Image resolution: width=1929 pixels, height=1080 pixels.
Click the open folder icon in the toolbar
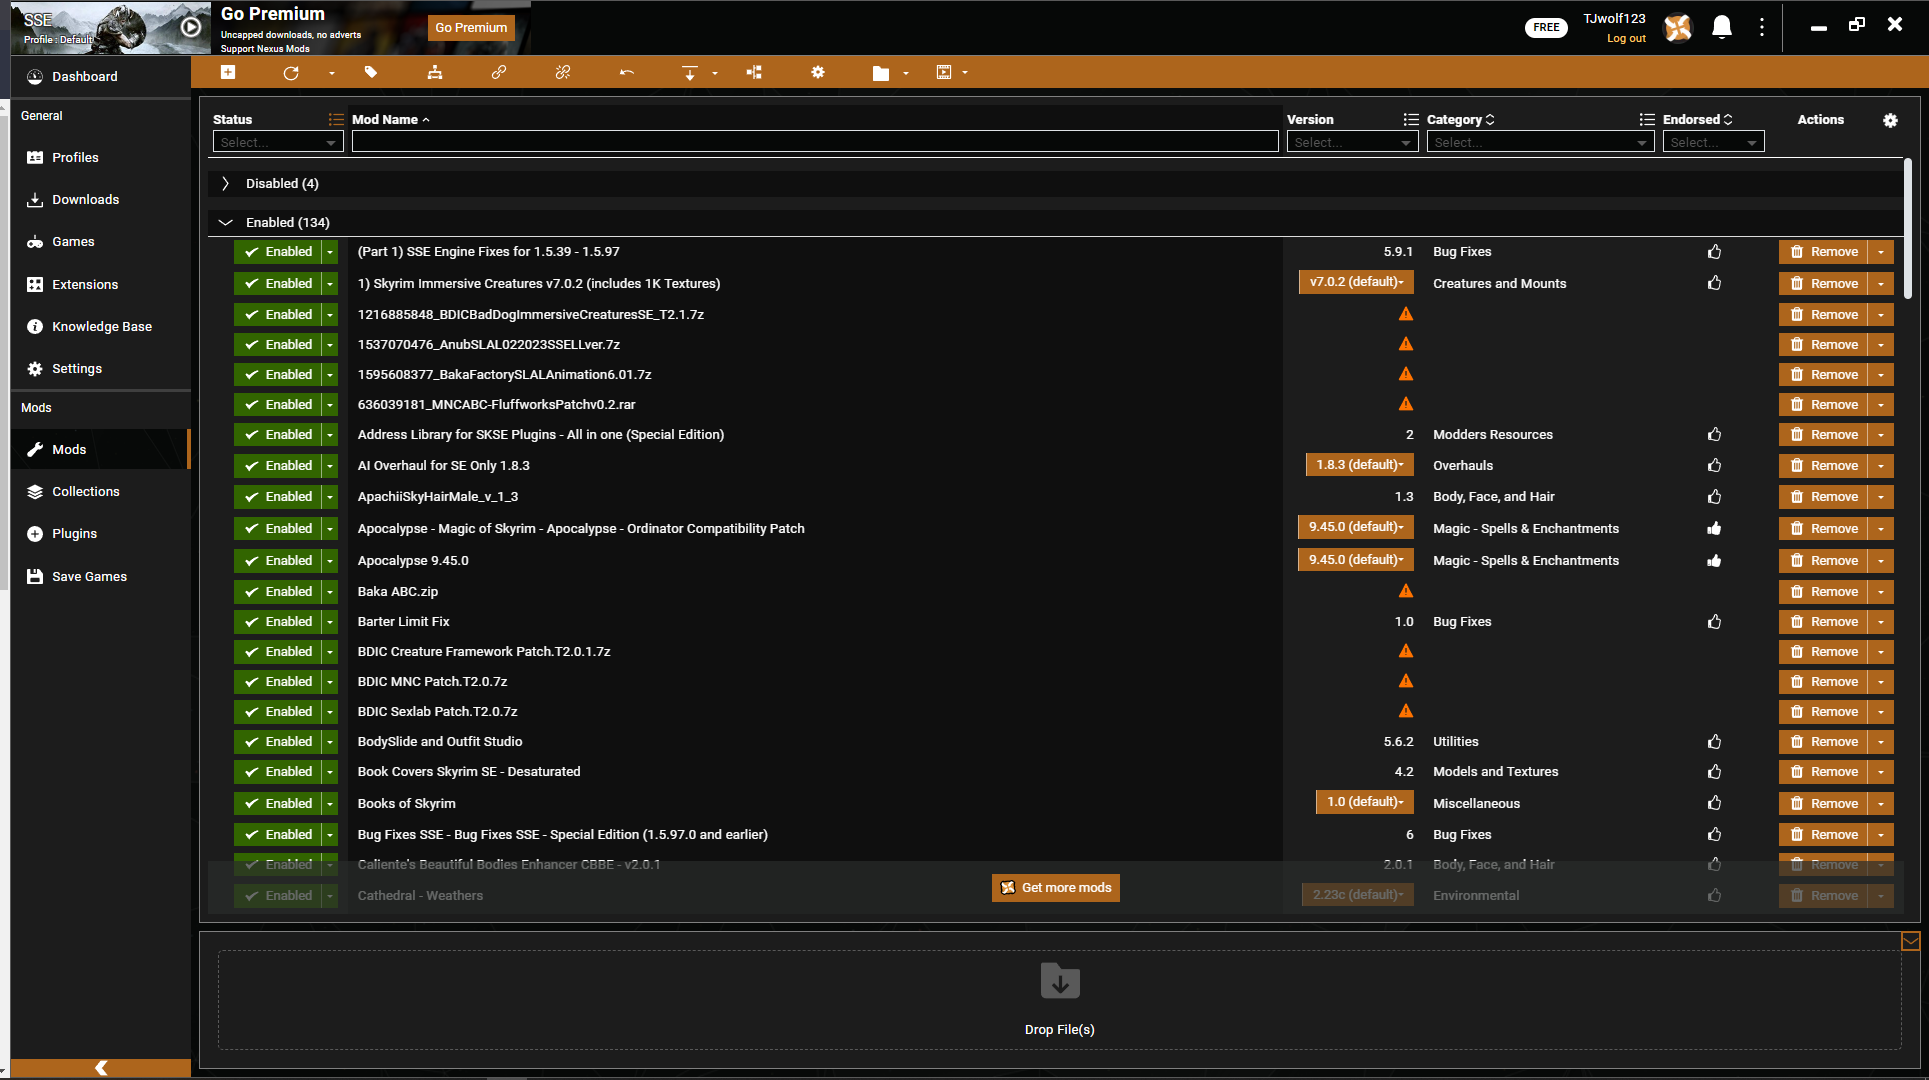click(881, 73)
